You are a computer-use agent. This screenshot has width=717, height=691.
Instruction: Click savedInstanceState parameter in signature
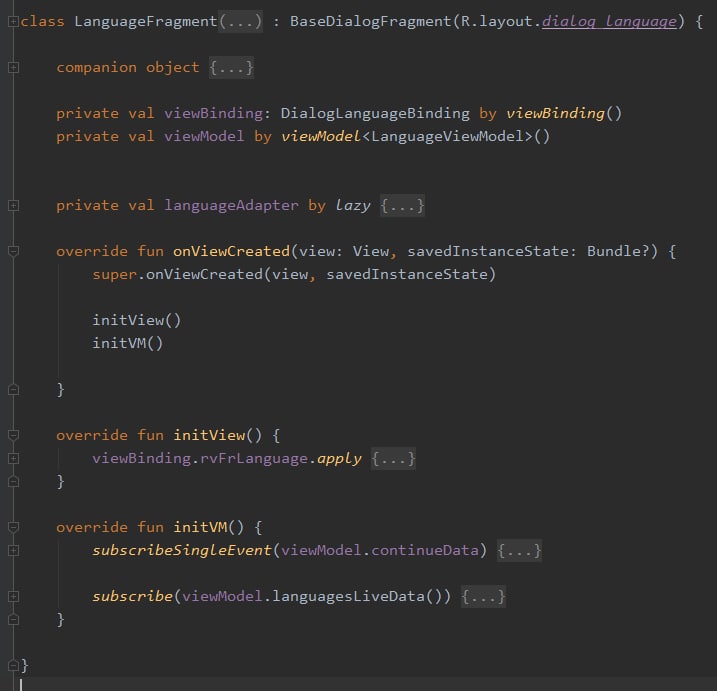(488, 252)
